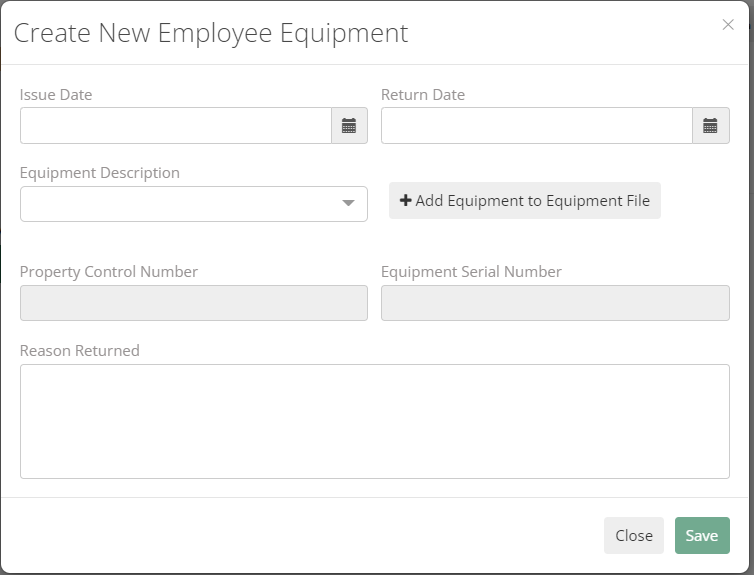Click the Equipment Serial Number label
Screen dimensions: 754x575
(x=471, y=272)
